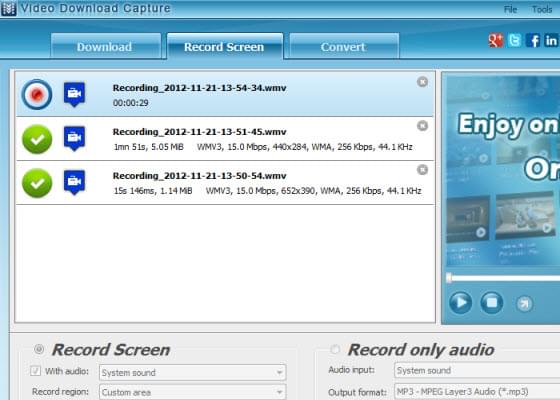Click the preview player seek slider handle

point(449,278)
